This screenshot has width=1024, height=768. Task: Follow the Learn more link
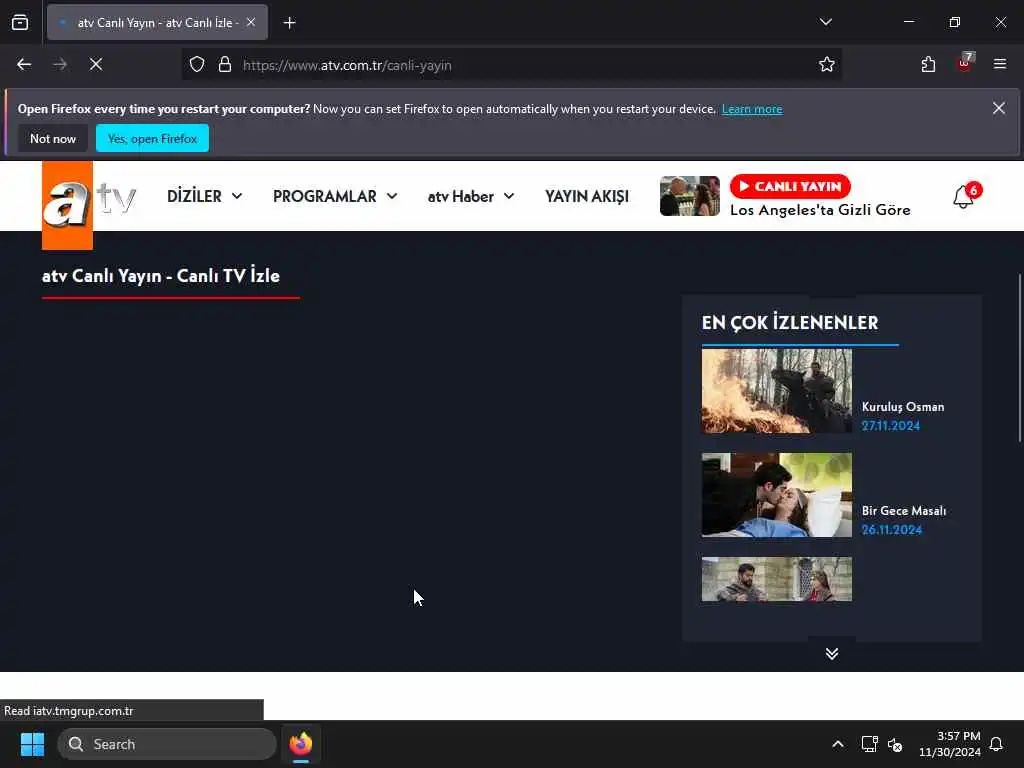(752, 109)
